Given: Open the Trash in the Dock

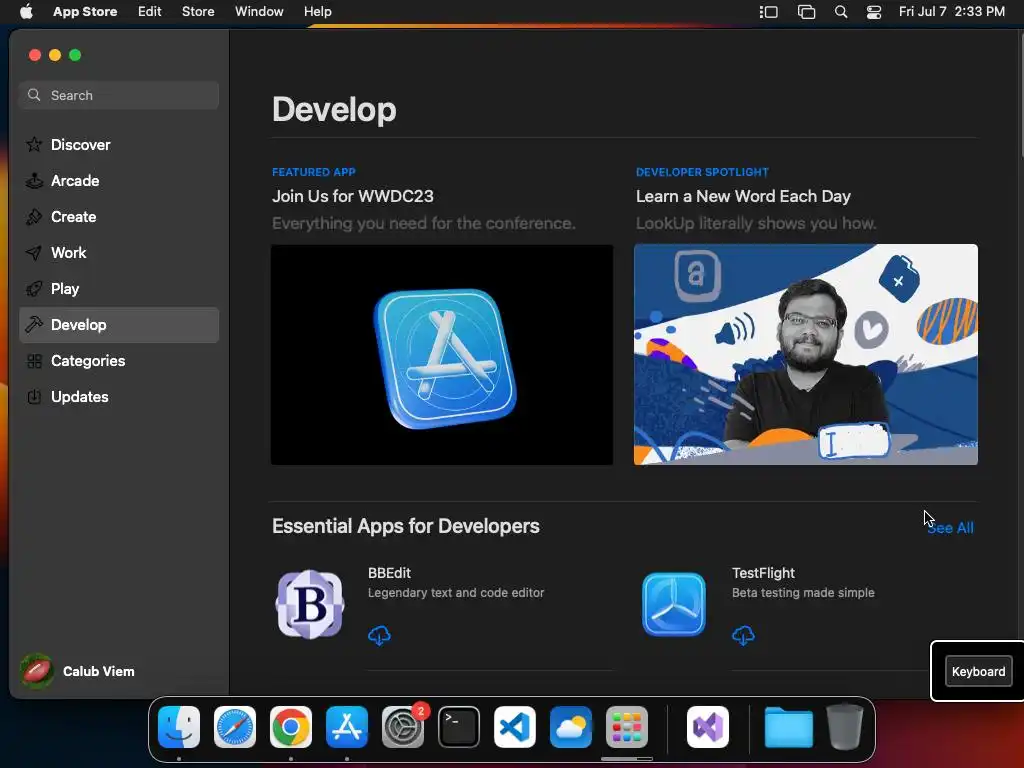Looking at the screenshot, I should (845, 726).
